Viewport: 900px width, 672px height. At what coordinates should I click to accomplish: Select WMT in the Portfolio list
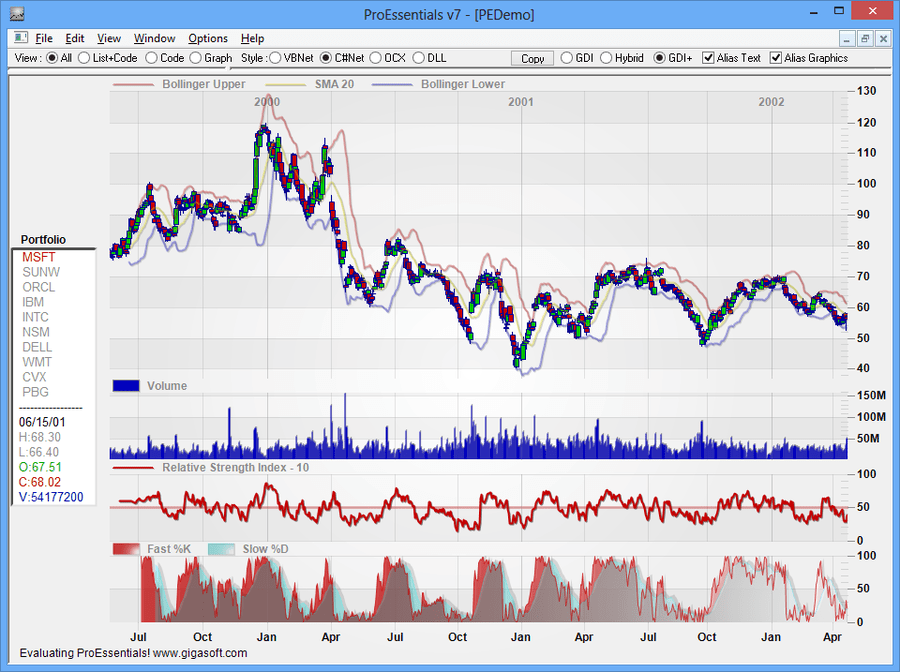37,362
